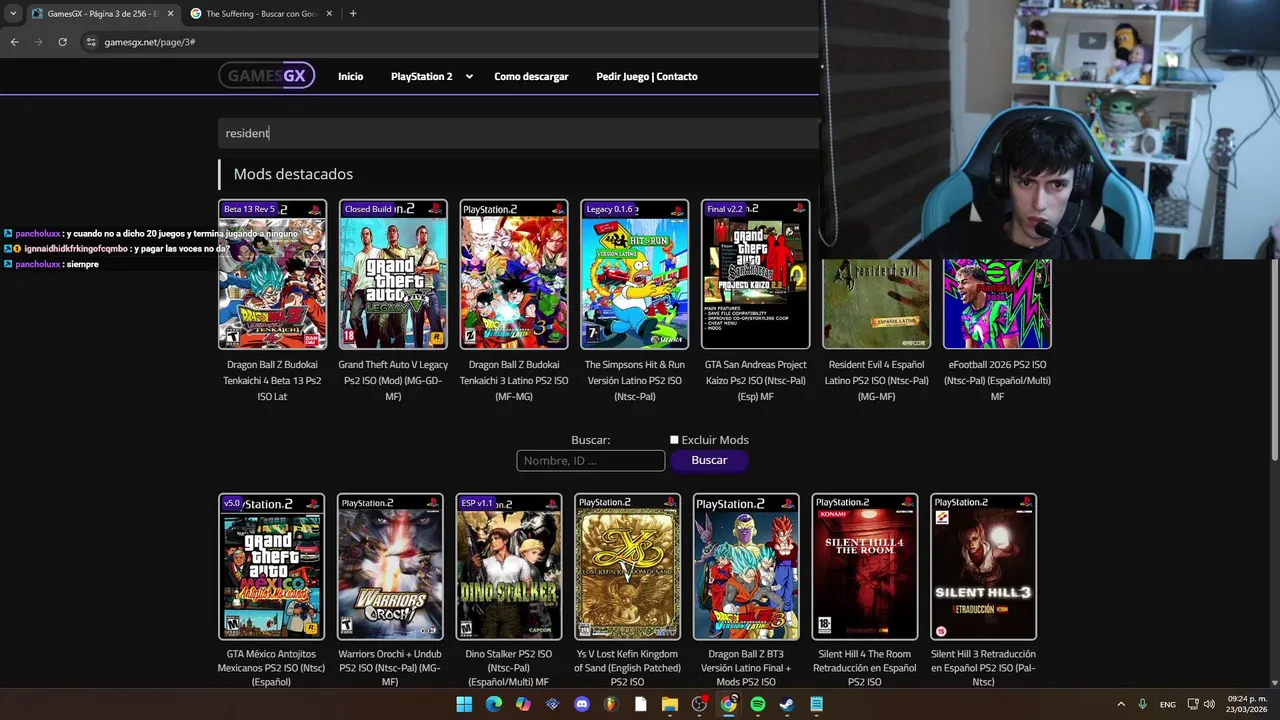Select the GamesGX Página 3 tab
Viewport: 1280px width, 720px height.
coord(102,13)
